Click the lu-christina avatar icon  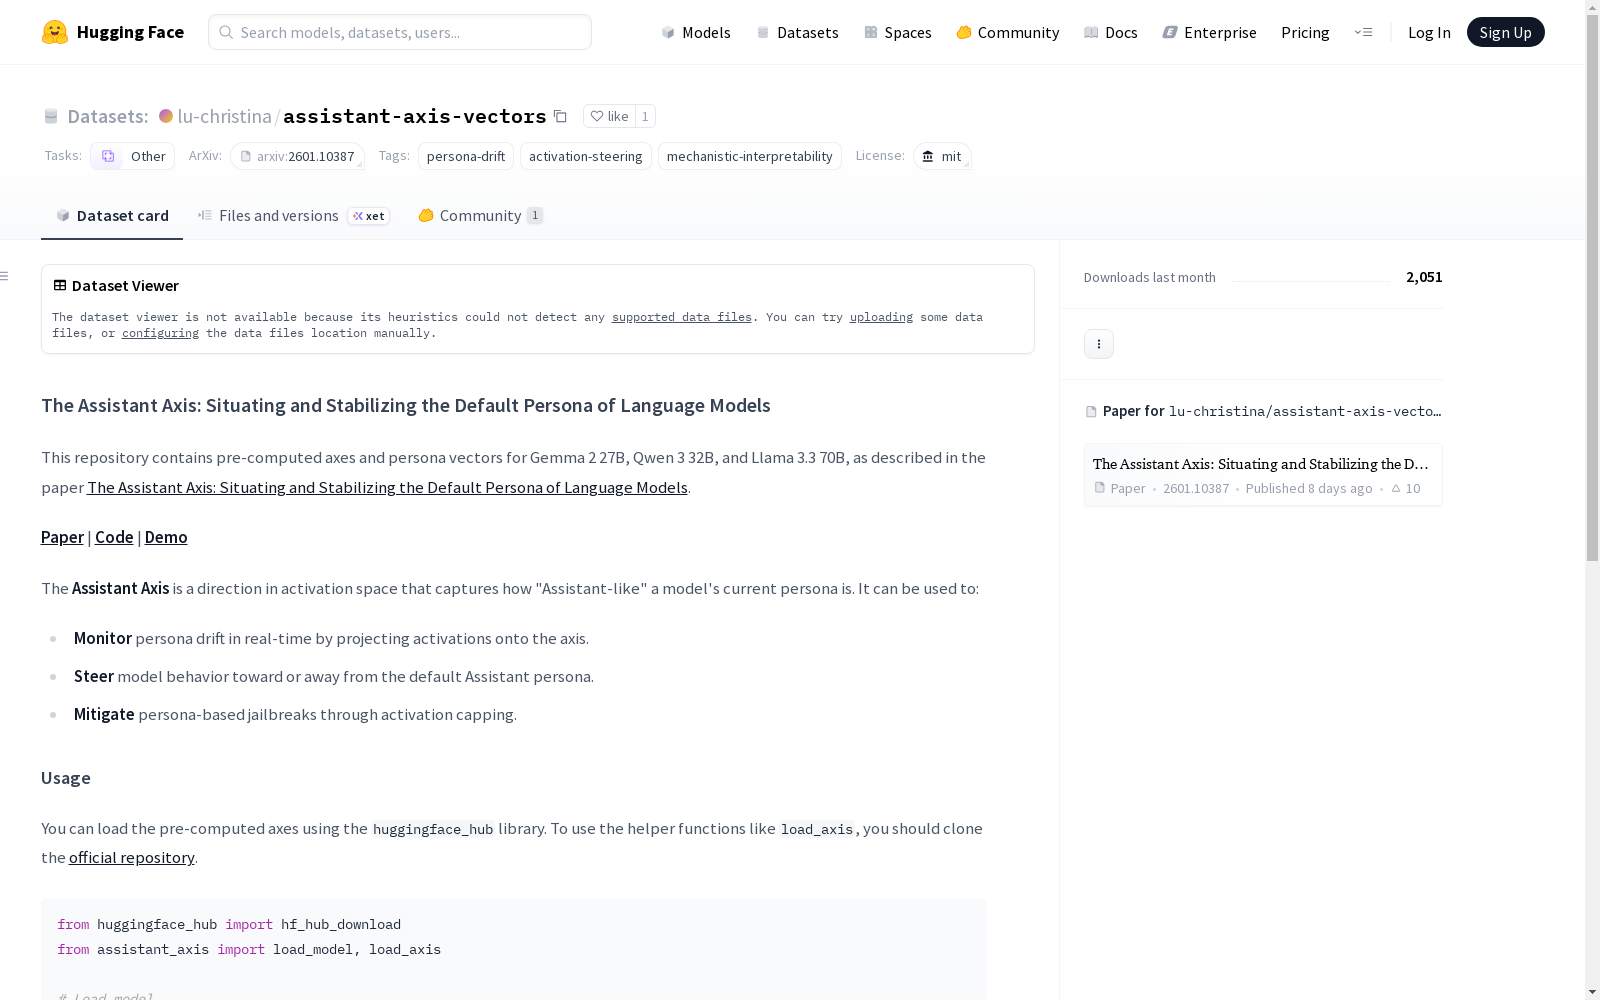(x=166, y=116)
